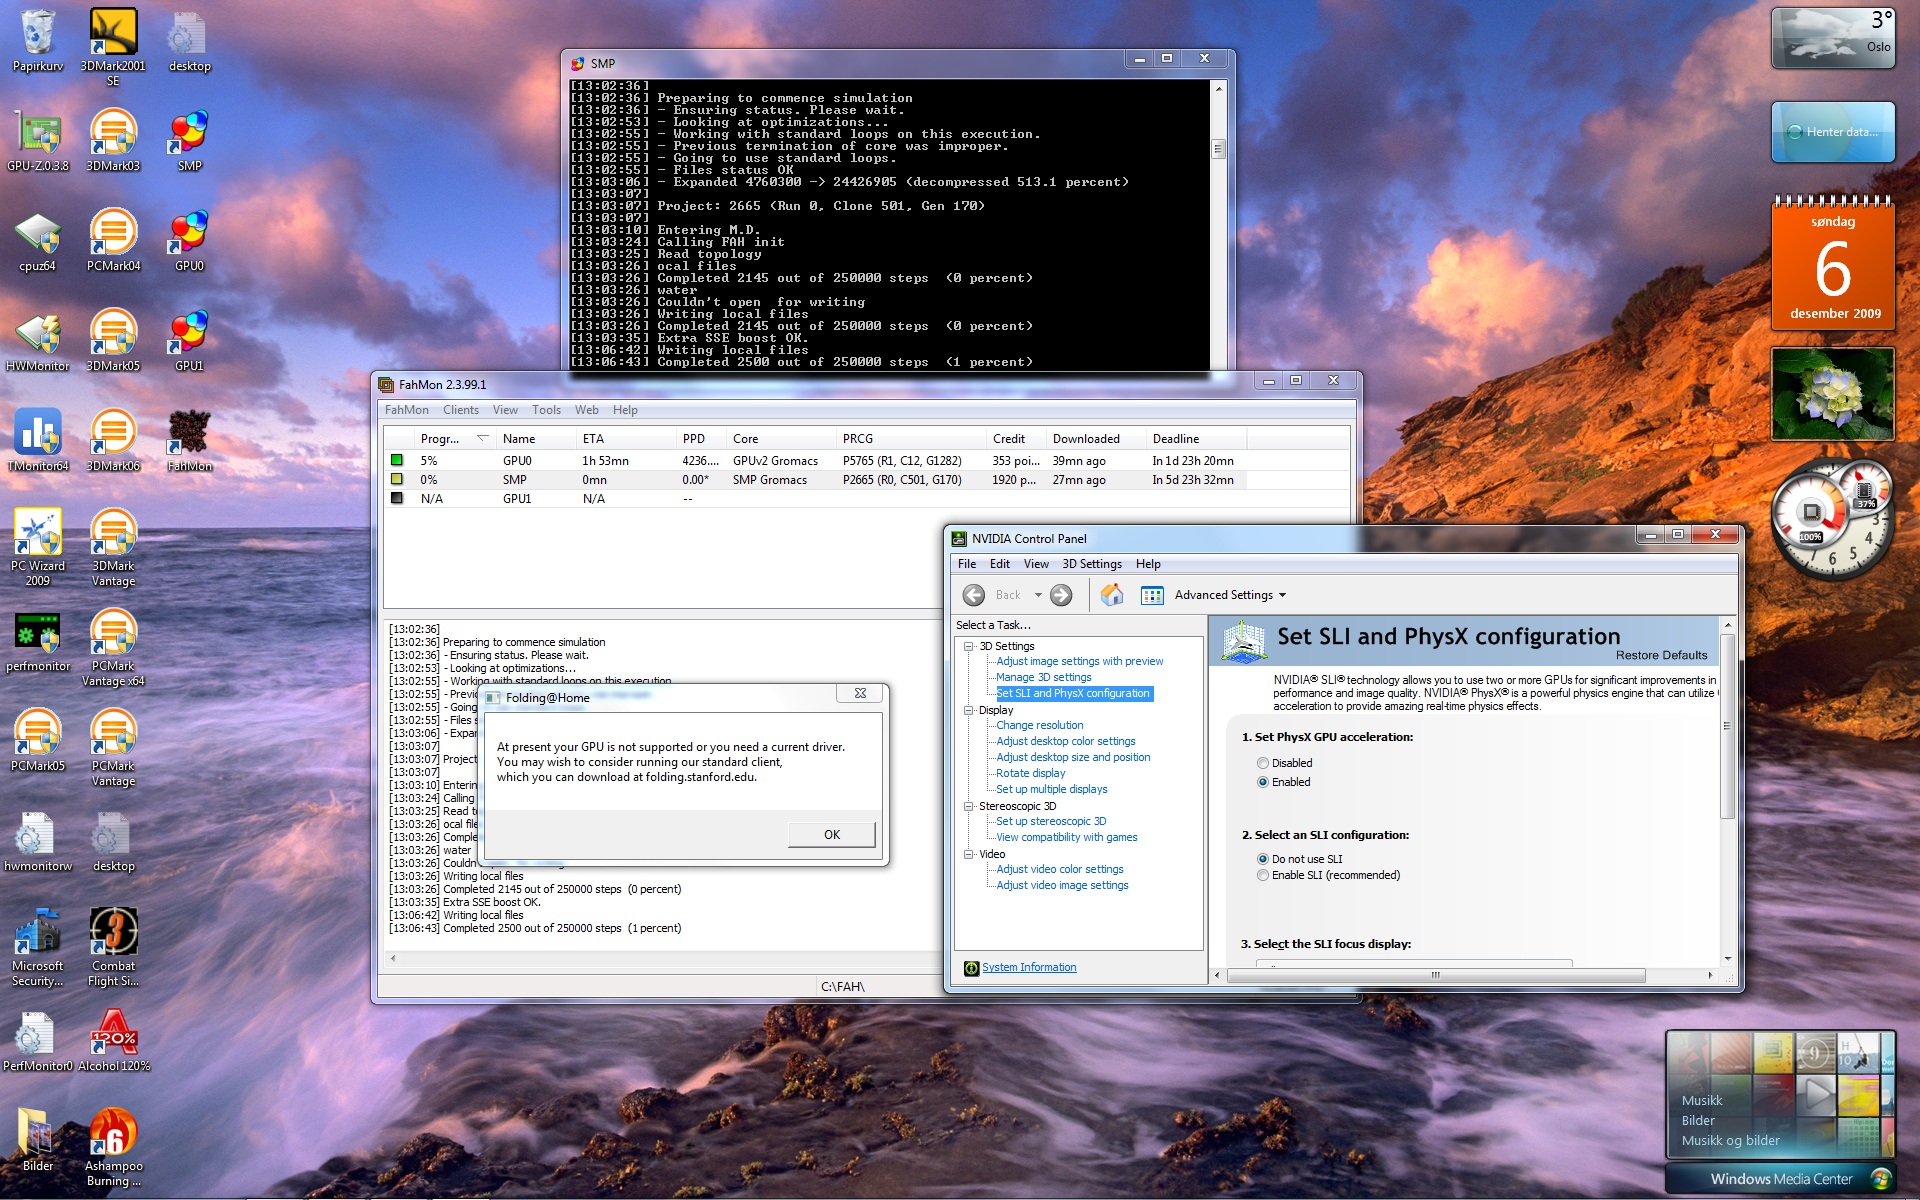Open the PCMark Vantage x64 desktop shortcut
The image size is (1920, 1200).
113,647
